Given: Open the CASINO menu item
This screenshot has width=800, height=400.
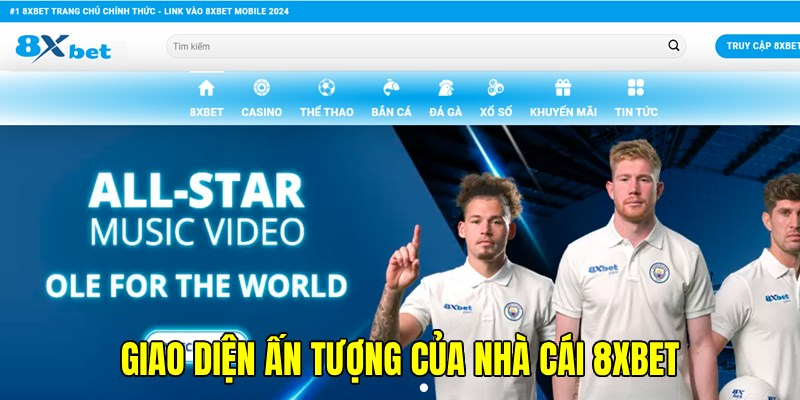Looking at the screenshot, I should point(262,112).
